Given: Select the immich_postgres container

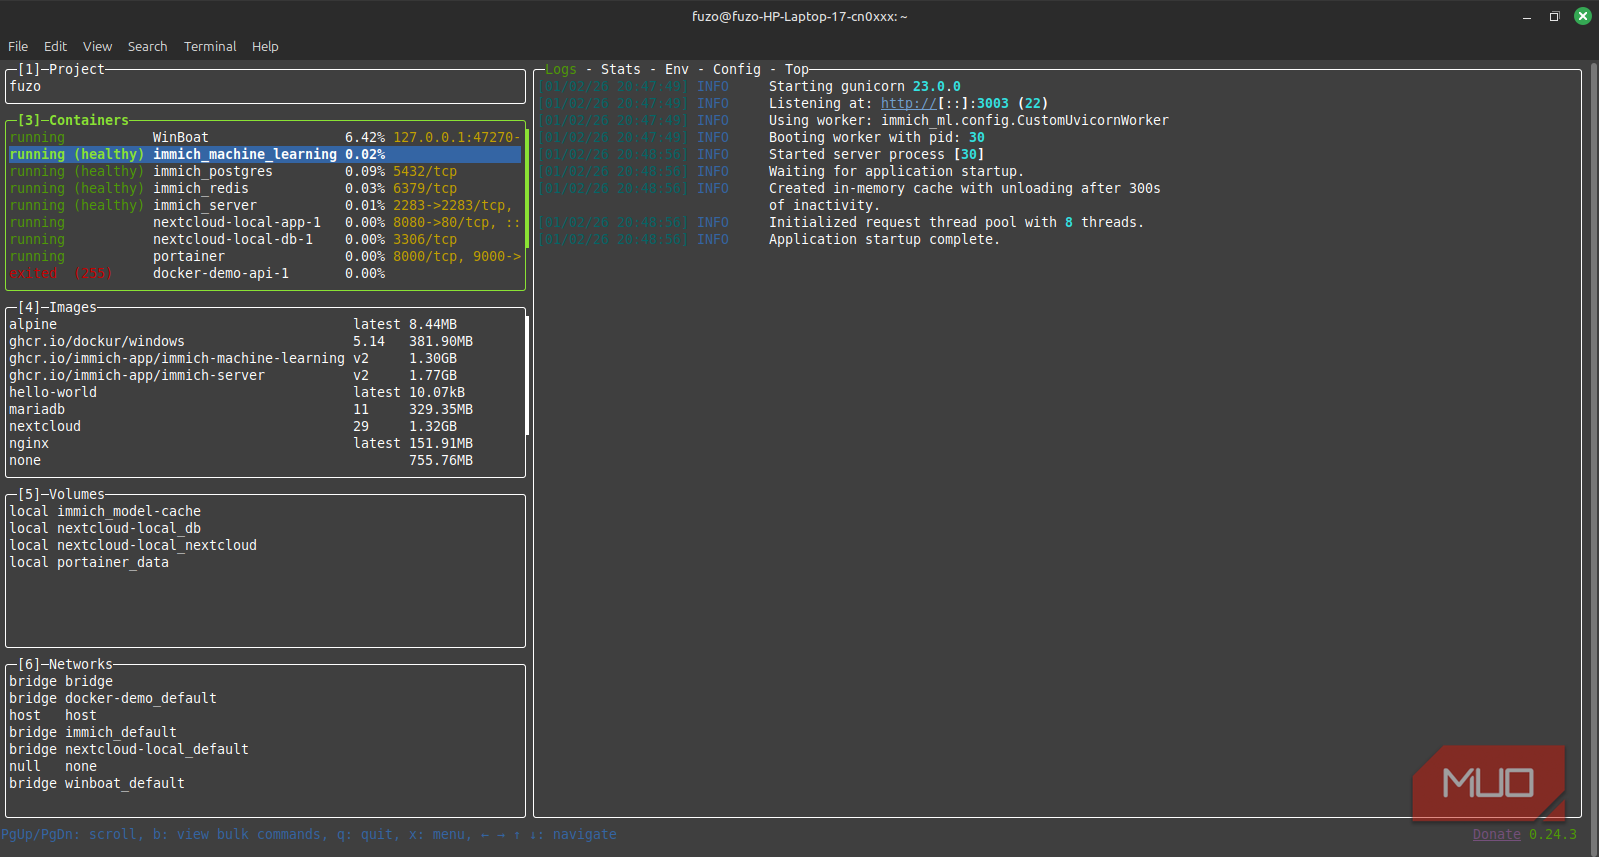Looking at the screenshot, I should pos(265,171).
